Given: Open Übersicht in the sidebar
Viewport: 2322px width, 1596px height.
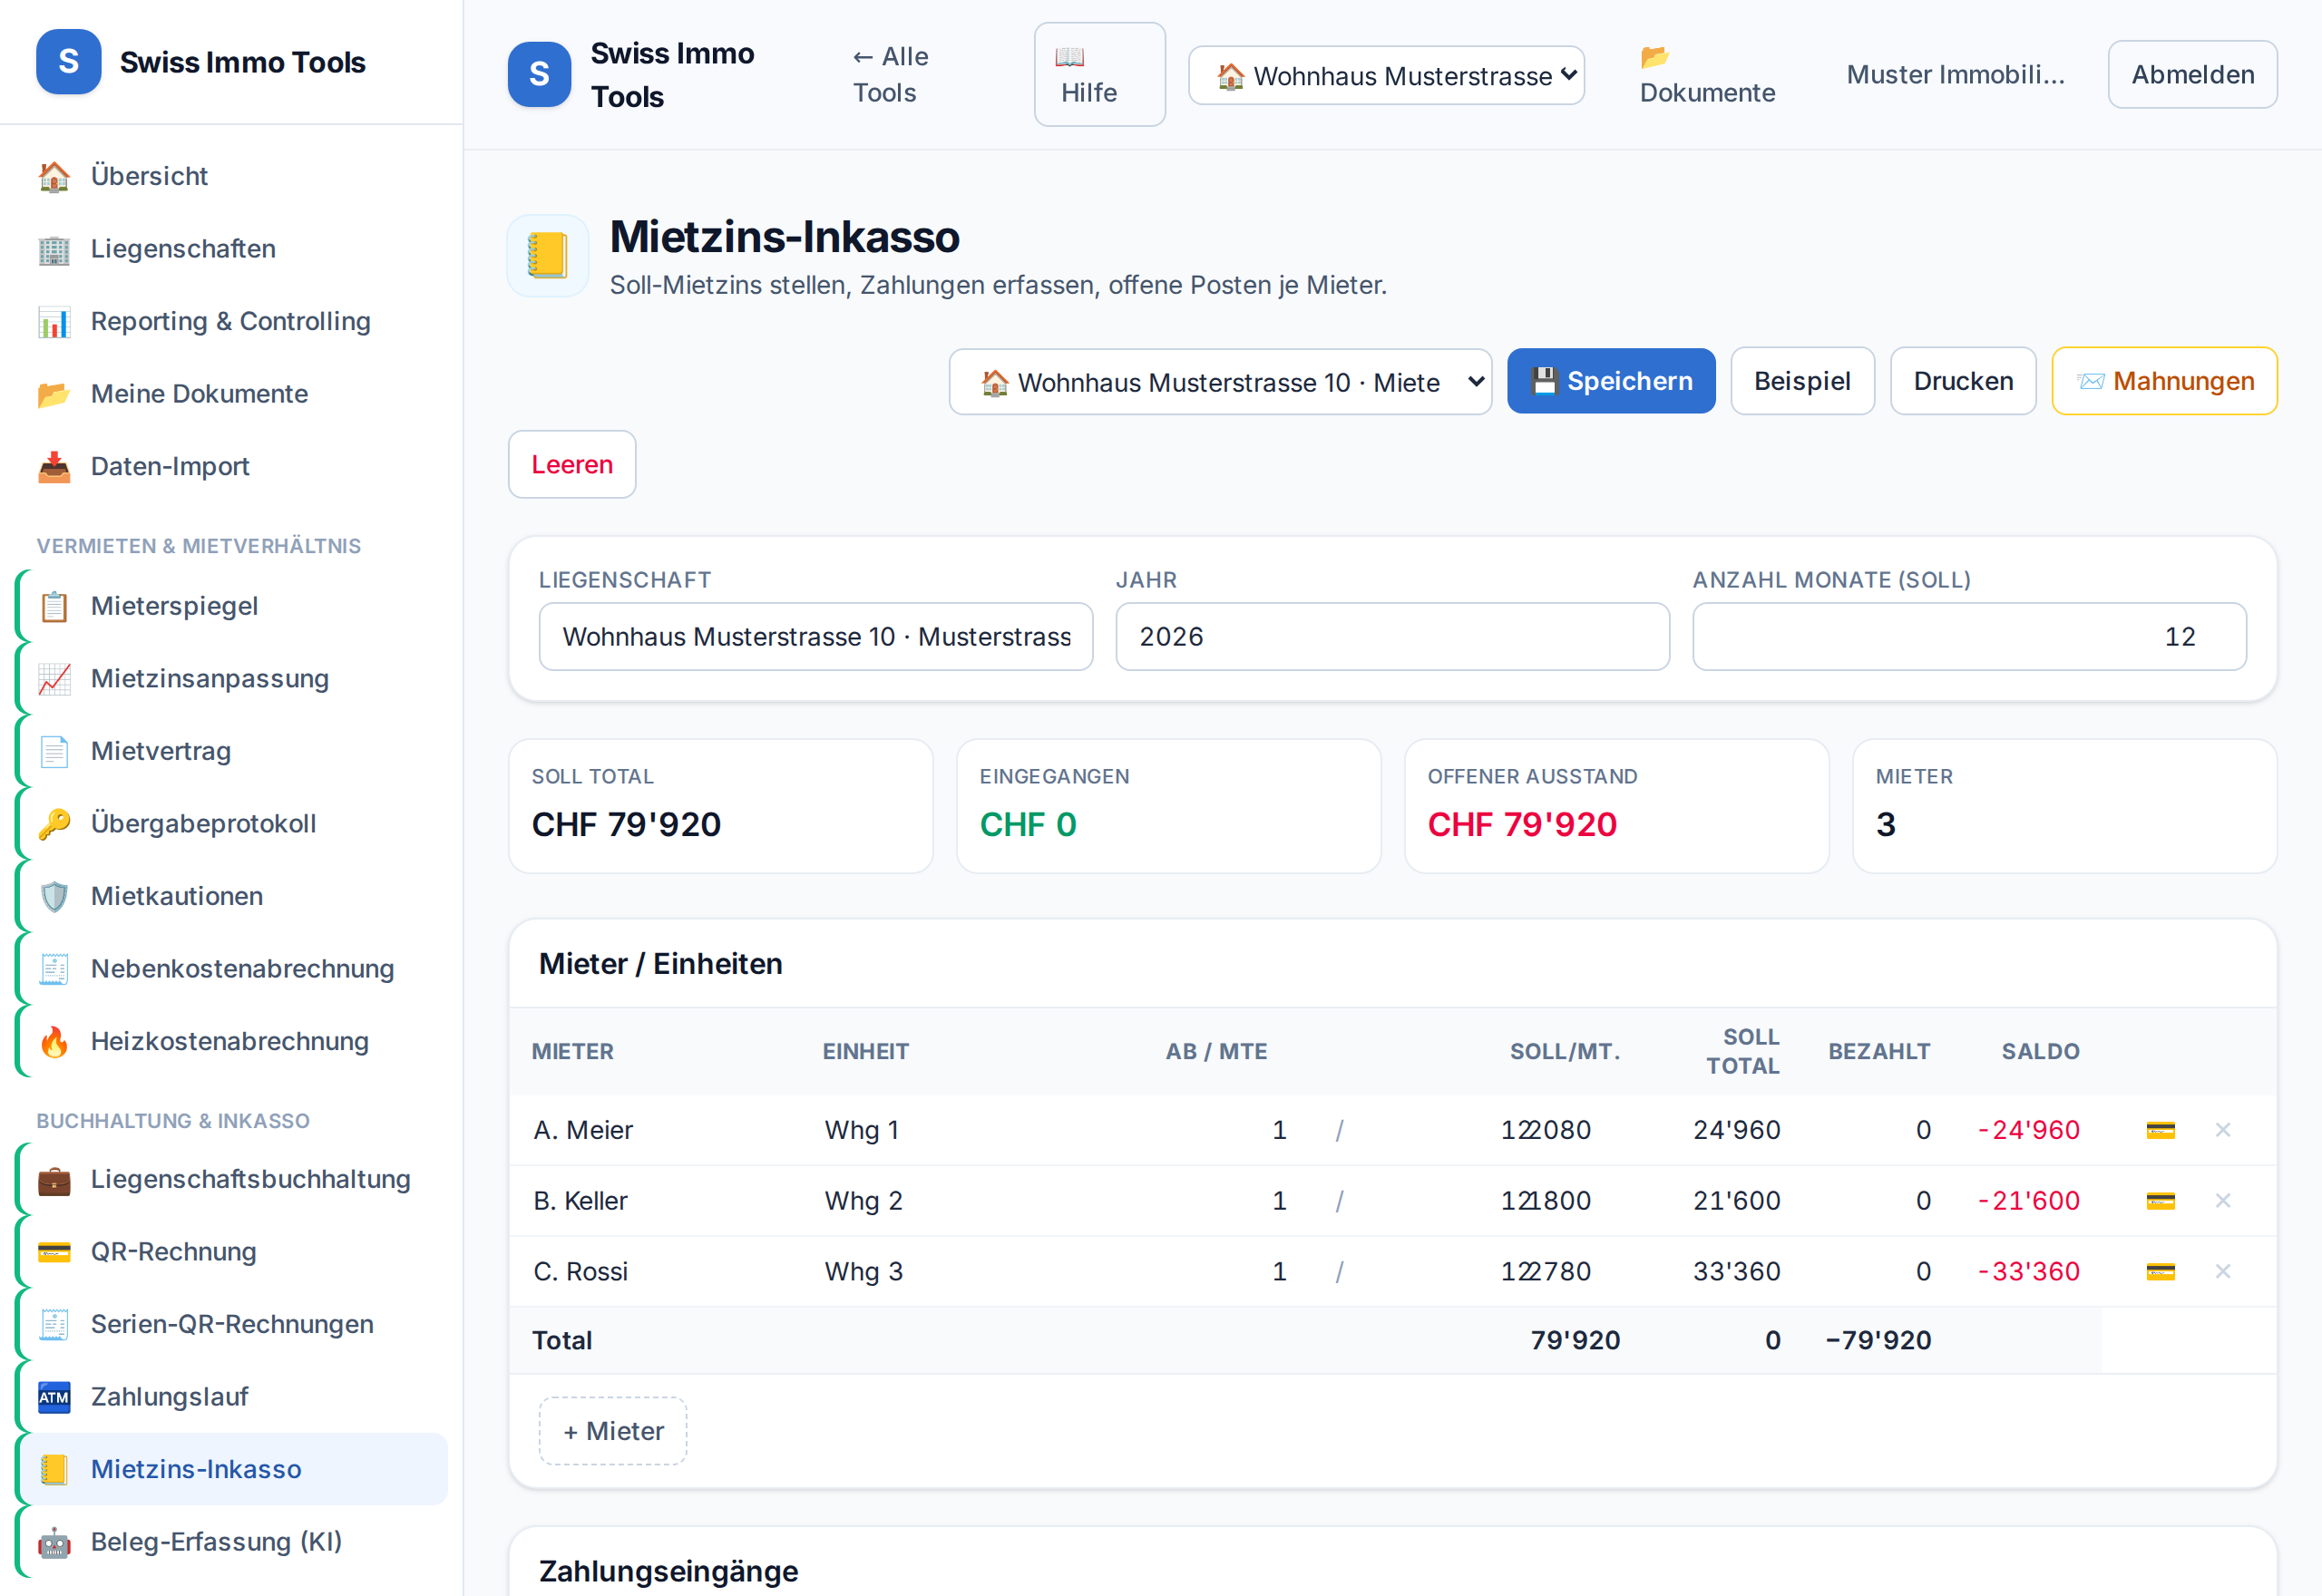Looking at the screenshot, I should pyautogui.click(x=231, y=176).
